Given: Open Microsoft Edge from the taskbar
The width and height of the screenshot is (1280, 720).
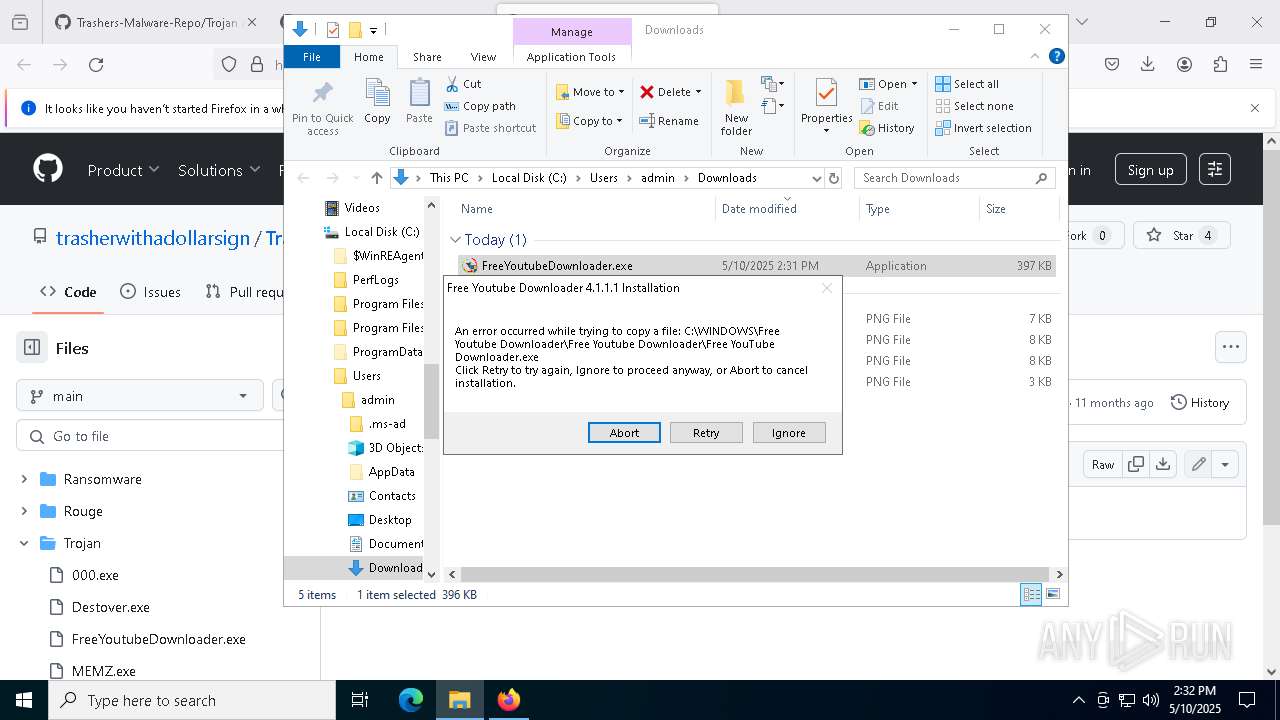Looking at the screenshot, I should click(411, 700).
